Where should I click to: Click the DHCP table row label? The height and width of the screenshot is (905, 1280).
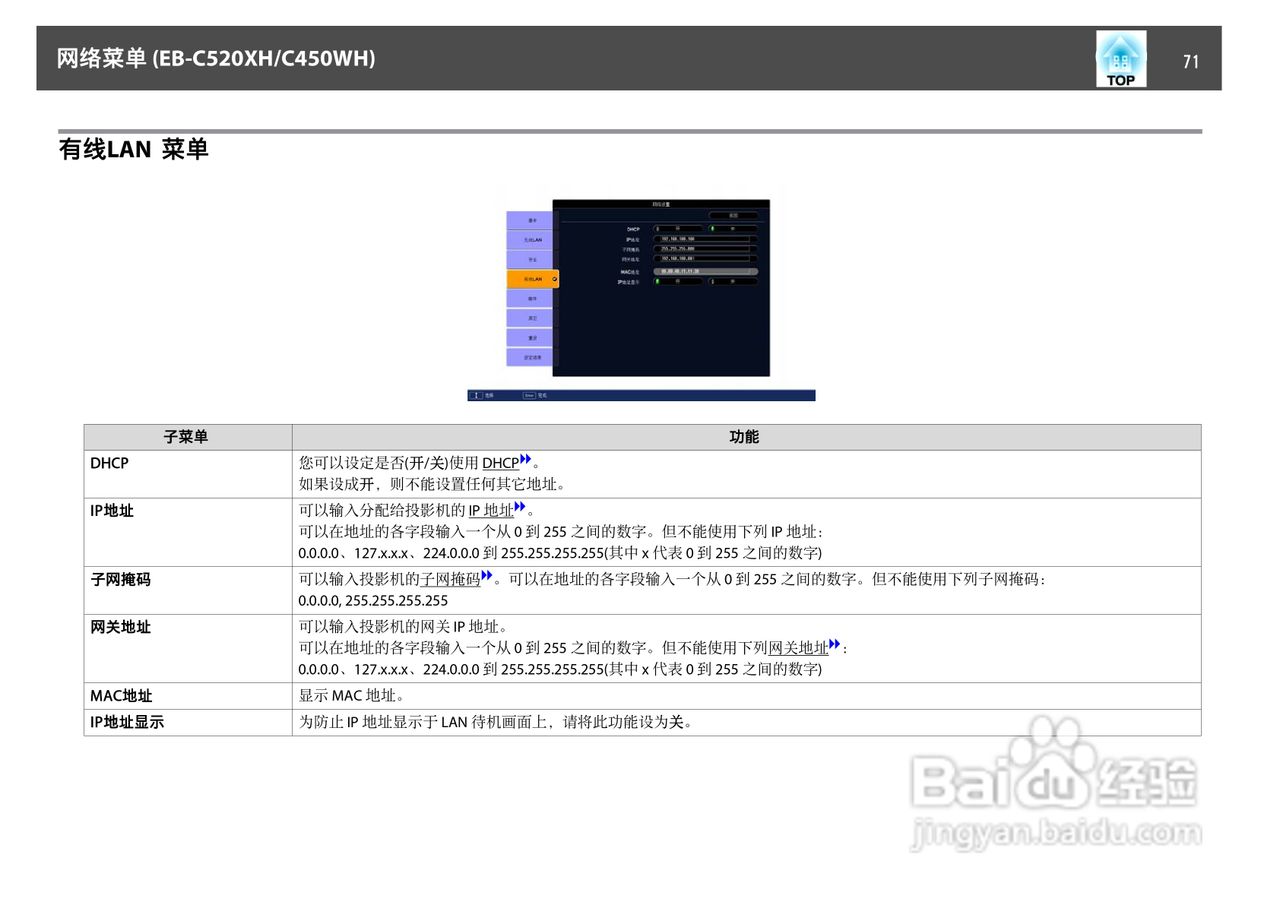(110, 463)
